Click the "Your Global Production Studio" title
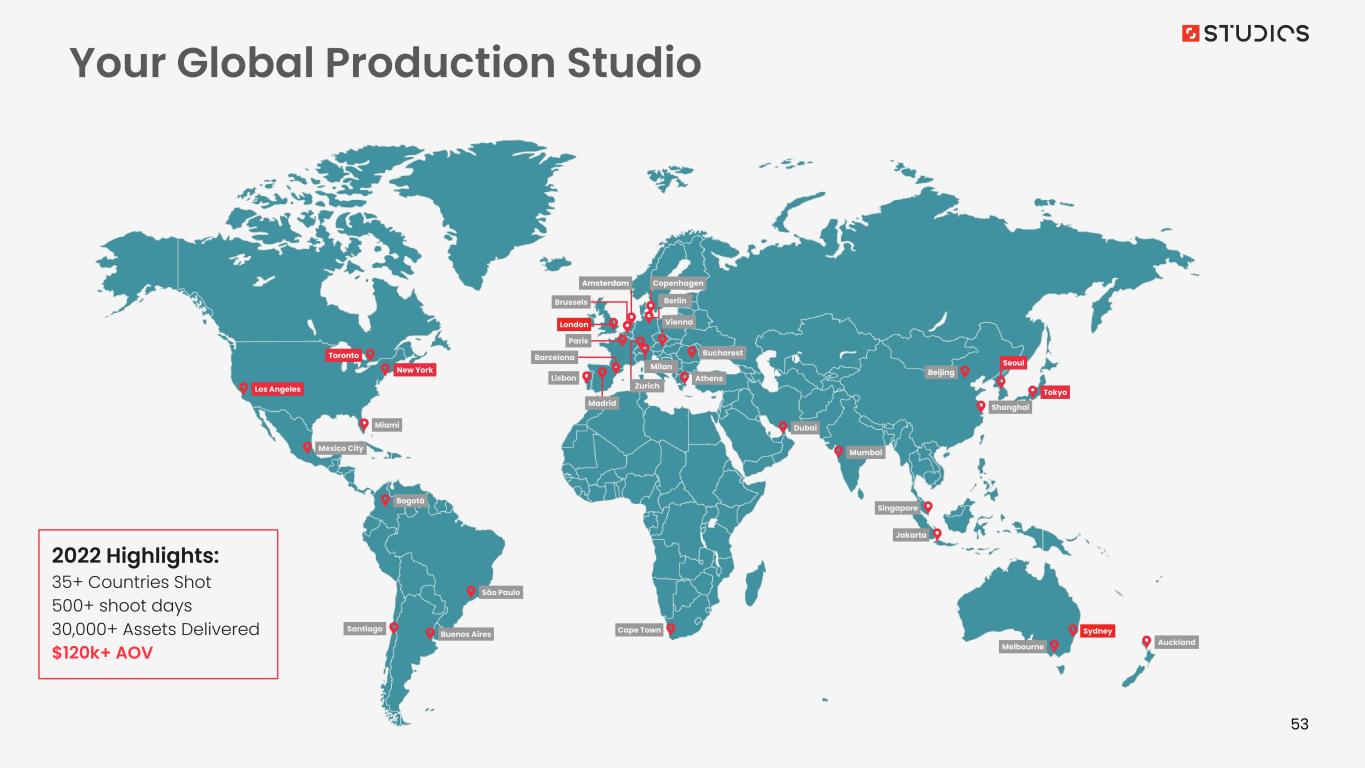 coord(385,62)
